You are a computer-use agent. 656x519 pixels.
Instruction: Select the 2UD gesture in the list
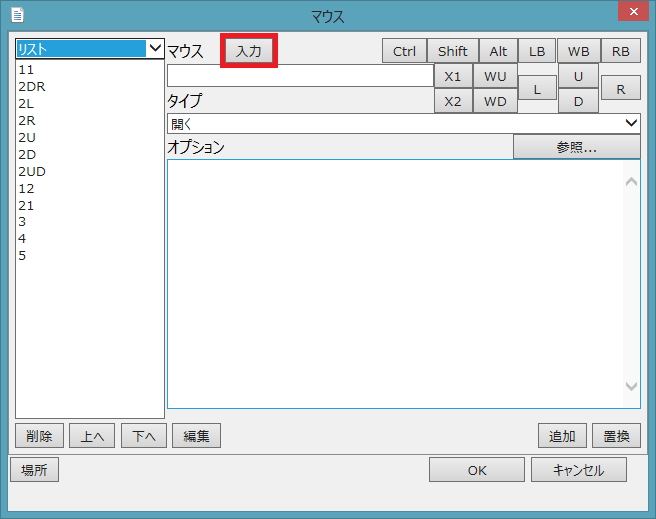[x=32, y=171]
